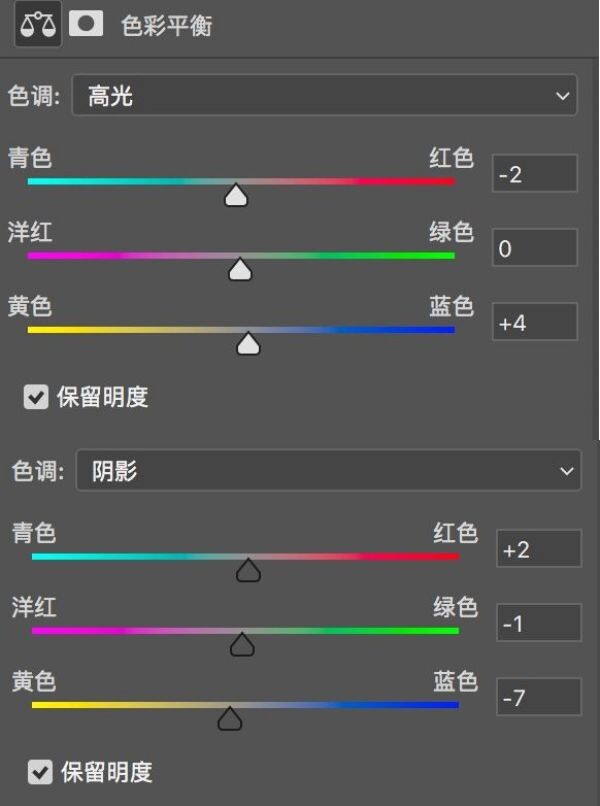
Task: Click the highlights blue value field showing +4
Action: 535,322
